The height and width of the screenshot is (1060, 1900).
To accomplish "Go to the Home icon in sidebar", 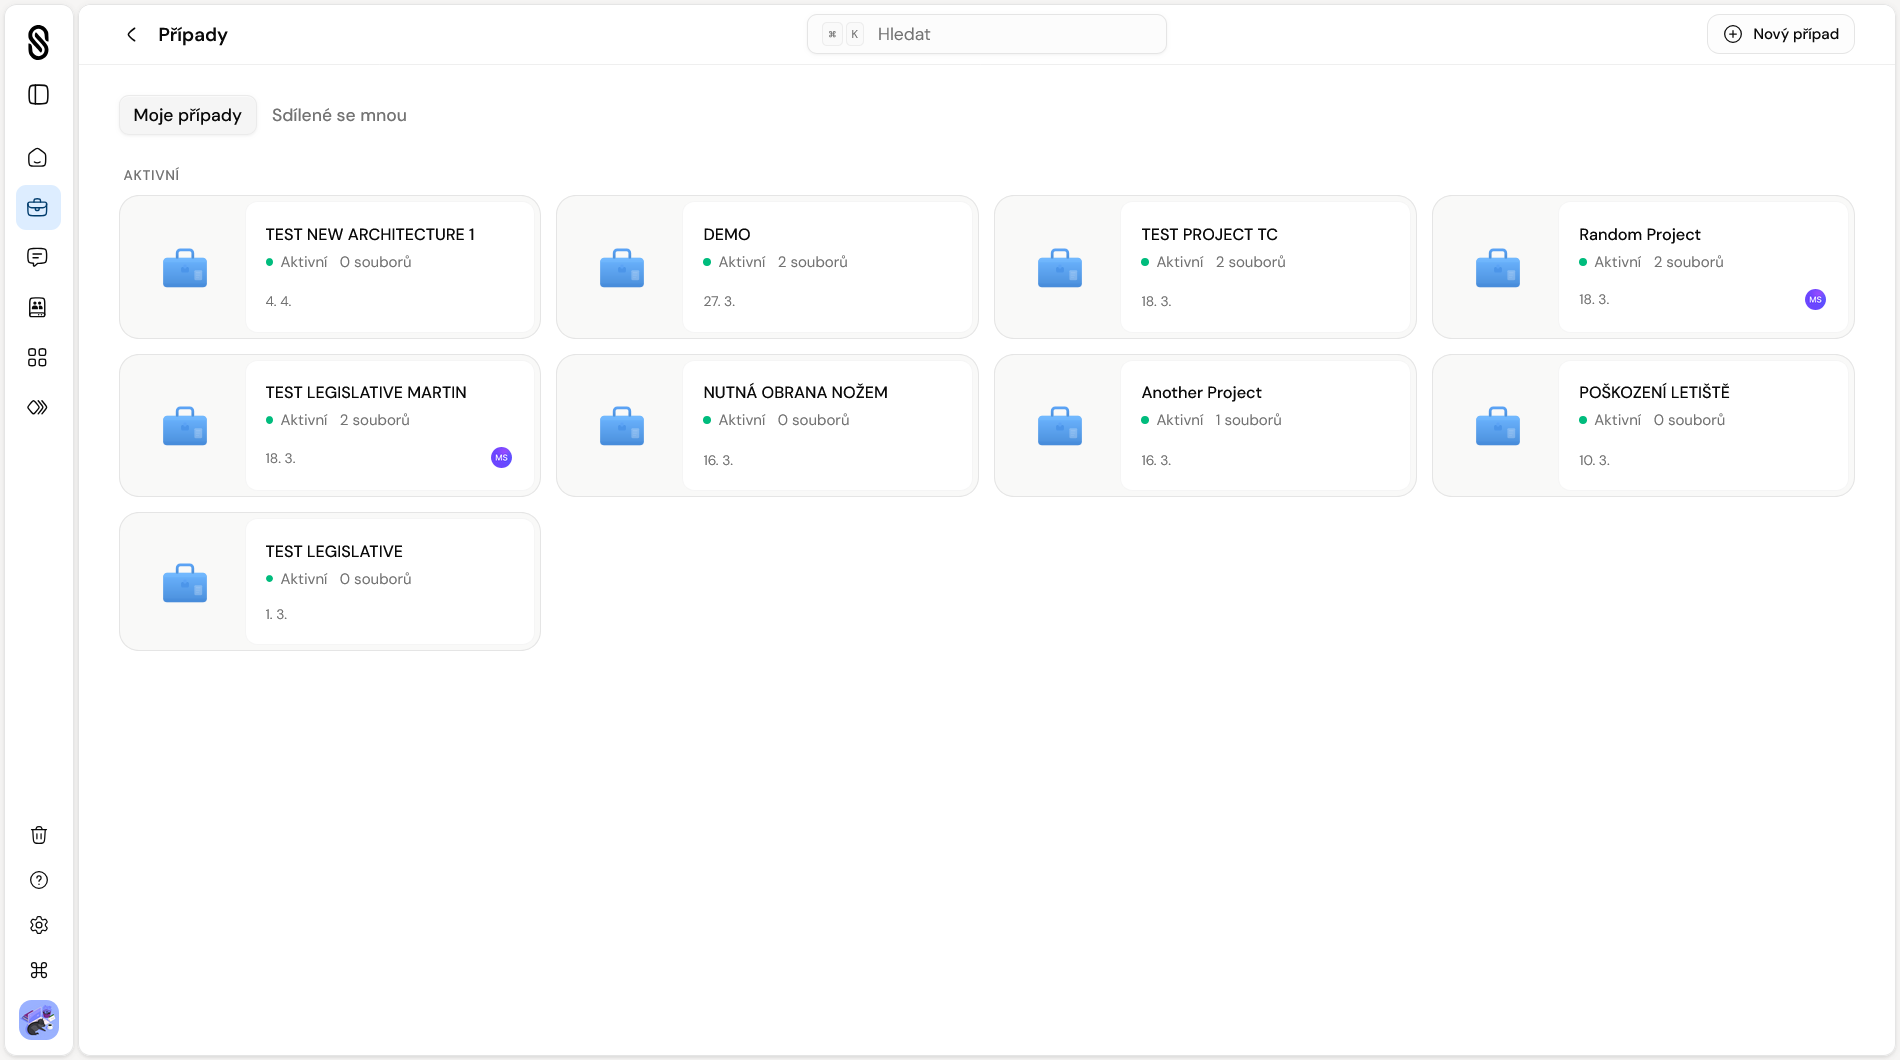I will click(38, 158).
